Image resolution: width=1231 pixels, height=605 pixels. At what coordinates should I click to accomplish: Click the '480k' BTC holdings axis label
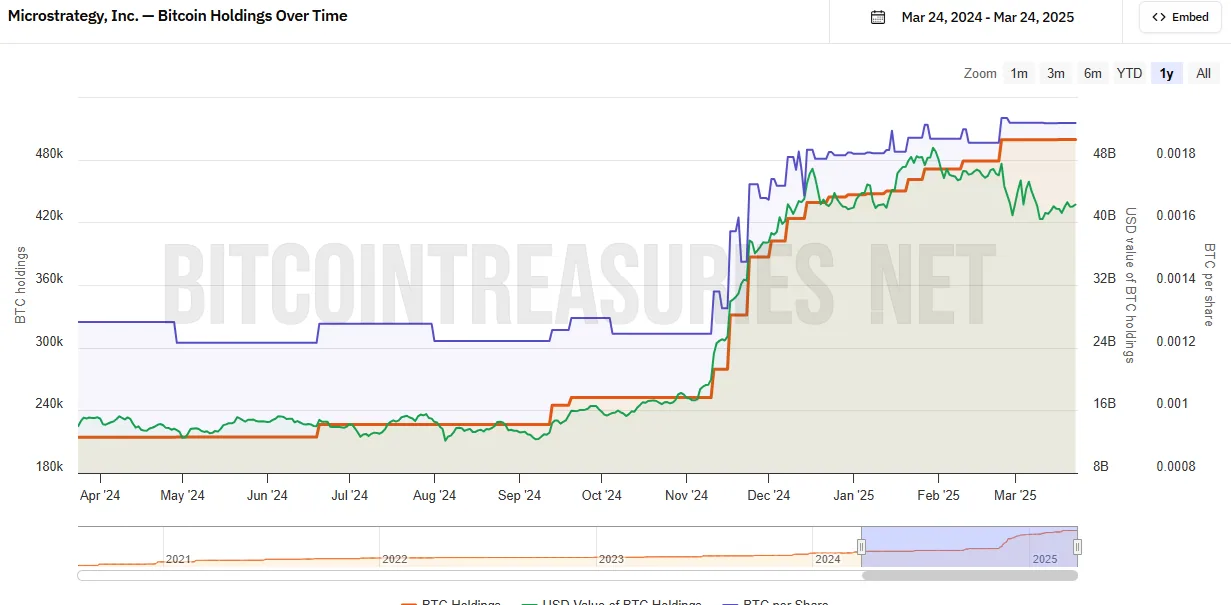(x=51, y=154)
